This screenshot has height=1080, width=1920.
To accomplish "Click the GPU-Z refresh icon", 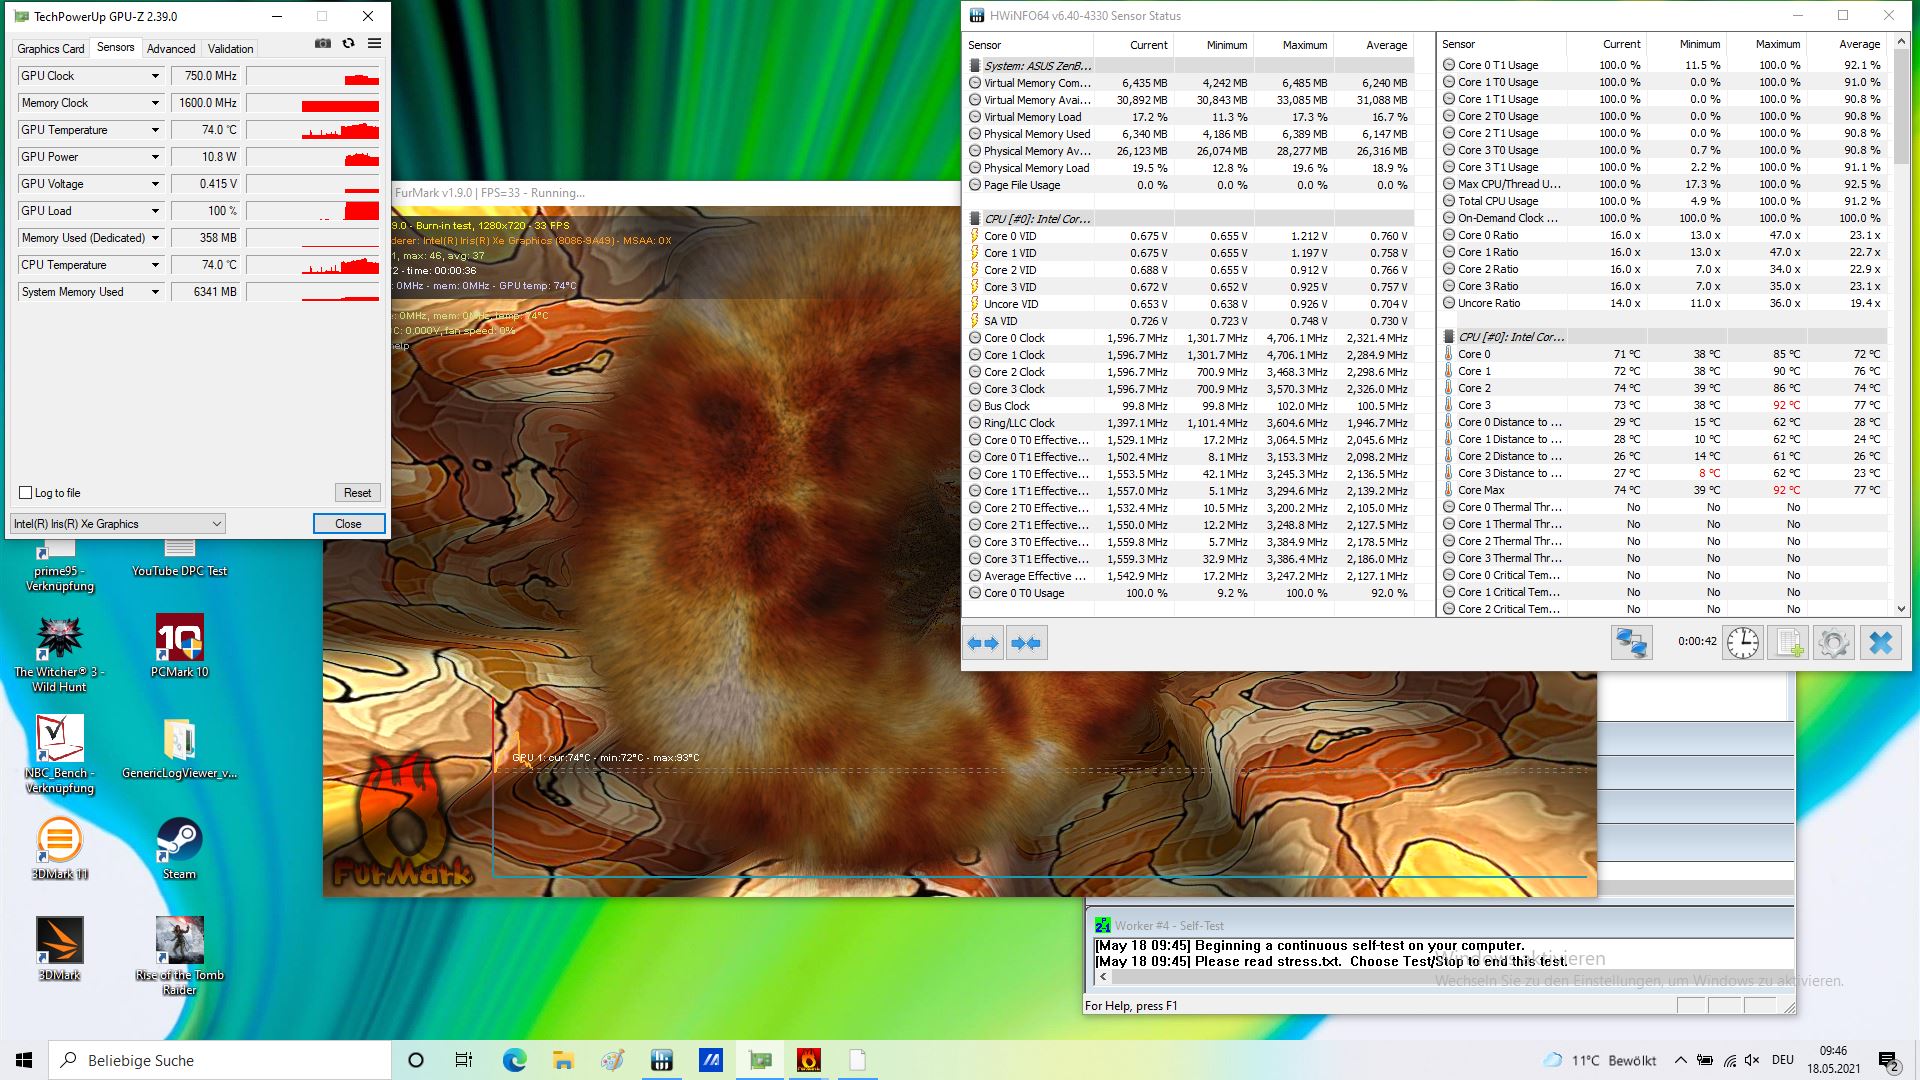I will (348, 44).
